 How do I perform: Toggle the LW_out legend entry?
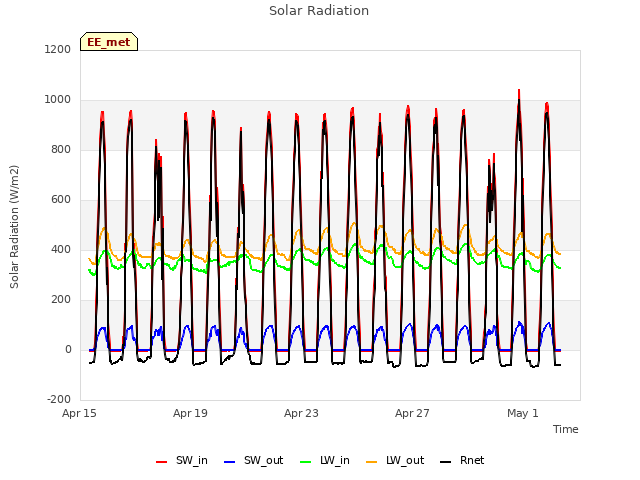395,461
